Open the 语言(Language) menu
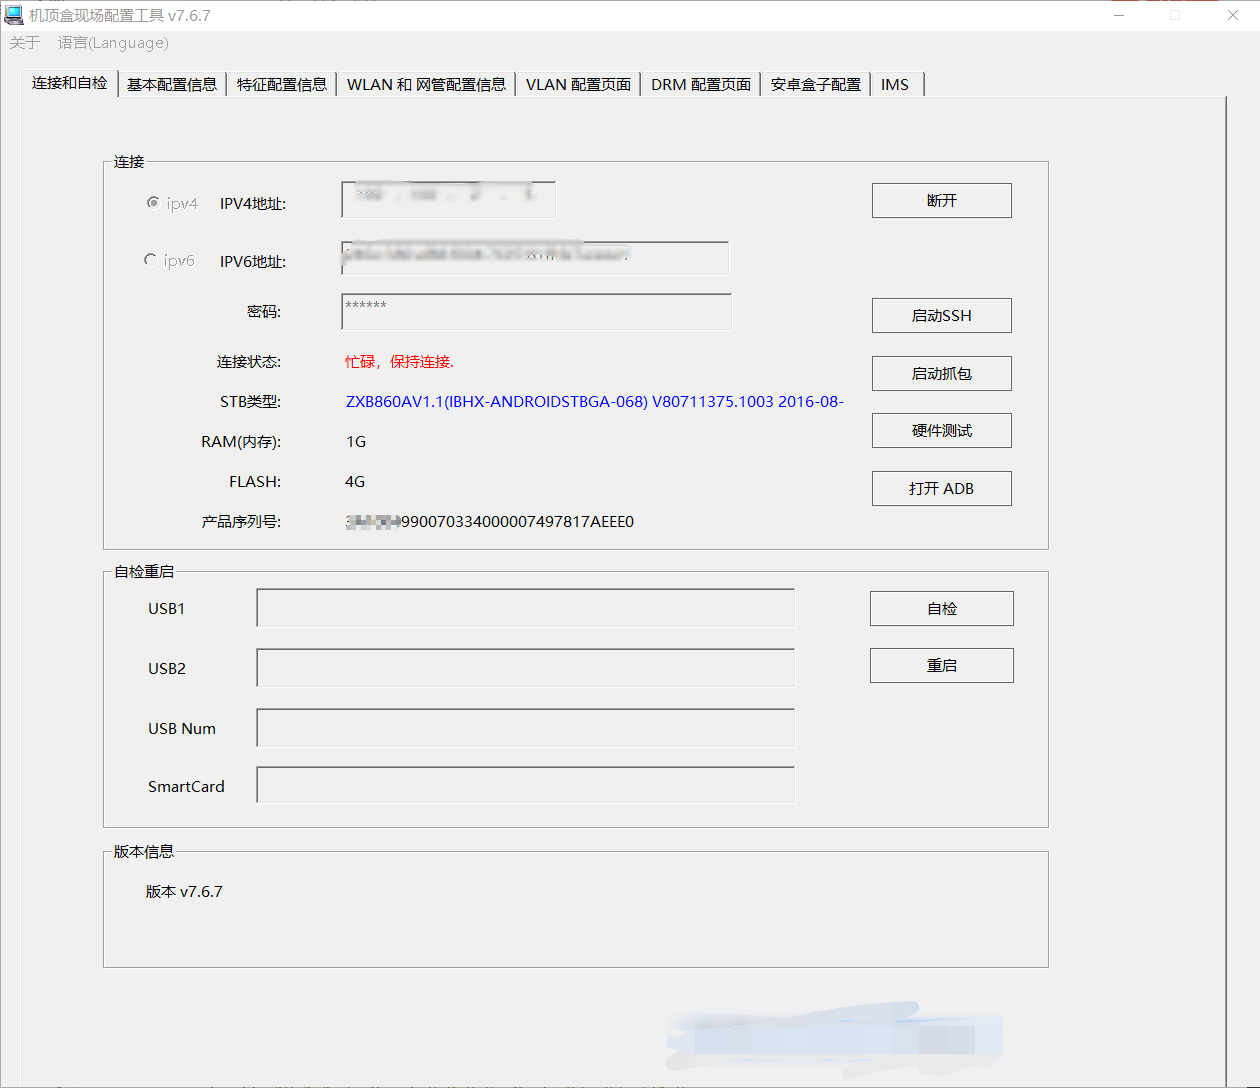This screenshot has width=1260, height=1088. (113, 43)
